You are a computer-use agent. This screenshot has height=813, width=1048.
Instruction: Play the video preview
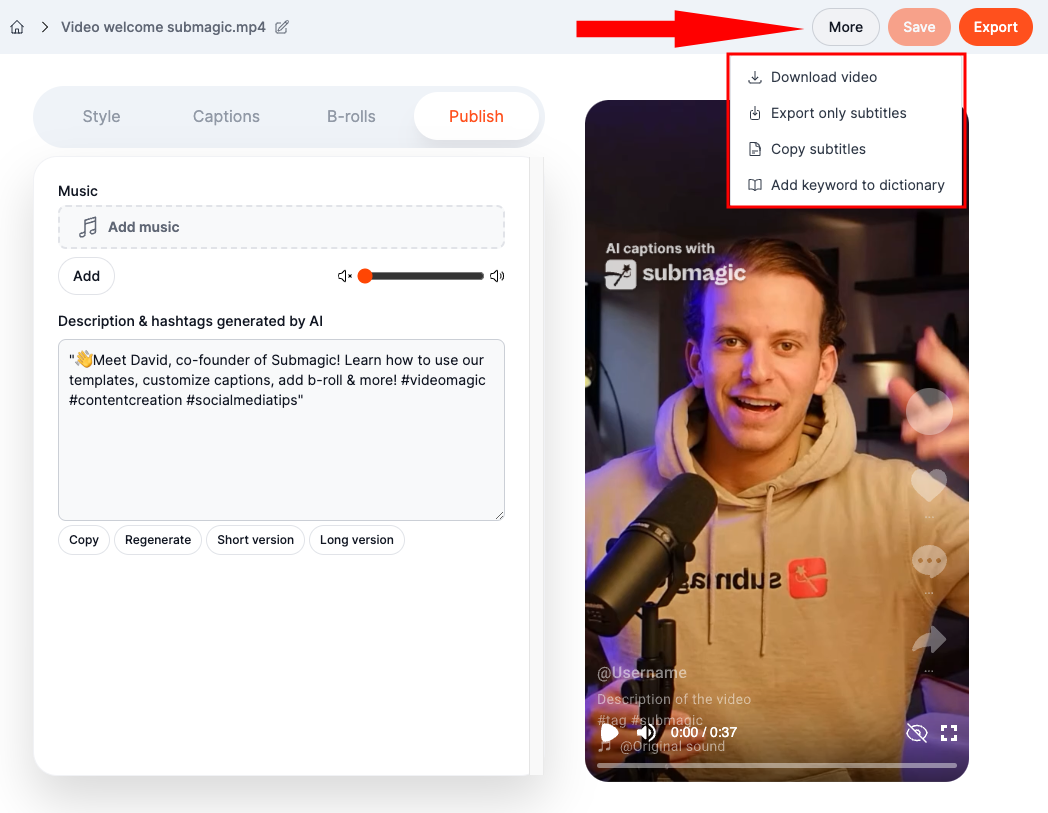[609, 733]
